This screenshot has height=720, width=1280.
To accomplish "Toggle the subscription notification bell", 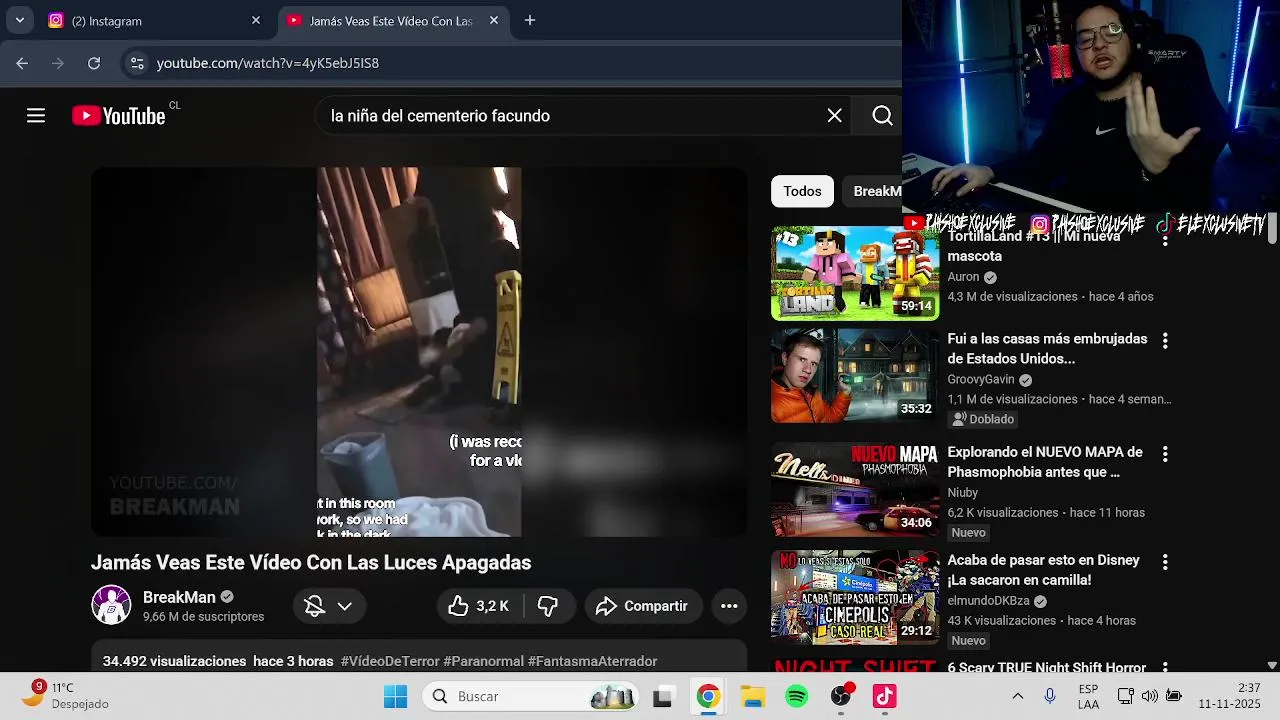I will coord(314,606).
